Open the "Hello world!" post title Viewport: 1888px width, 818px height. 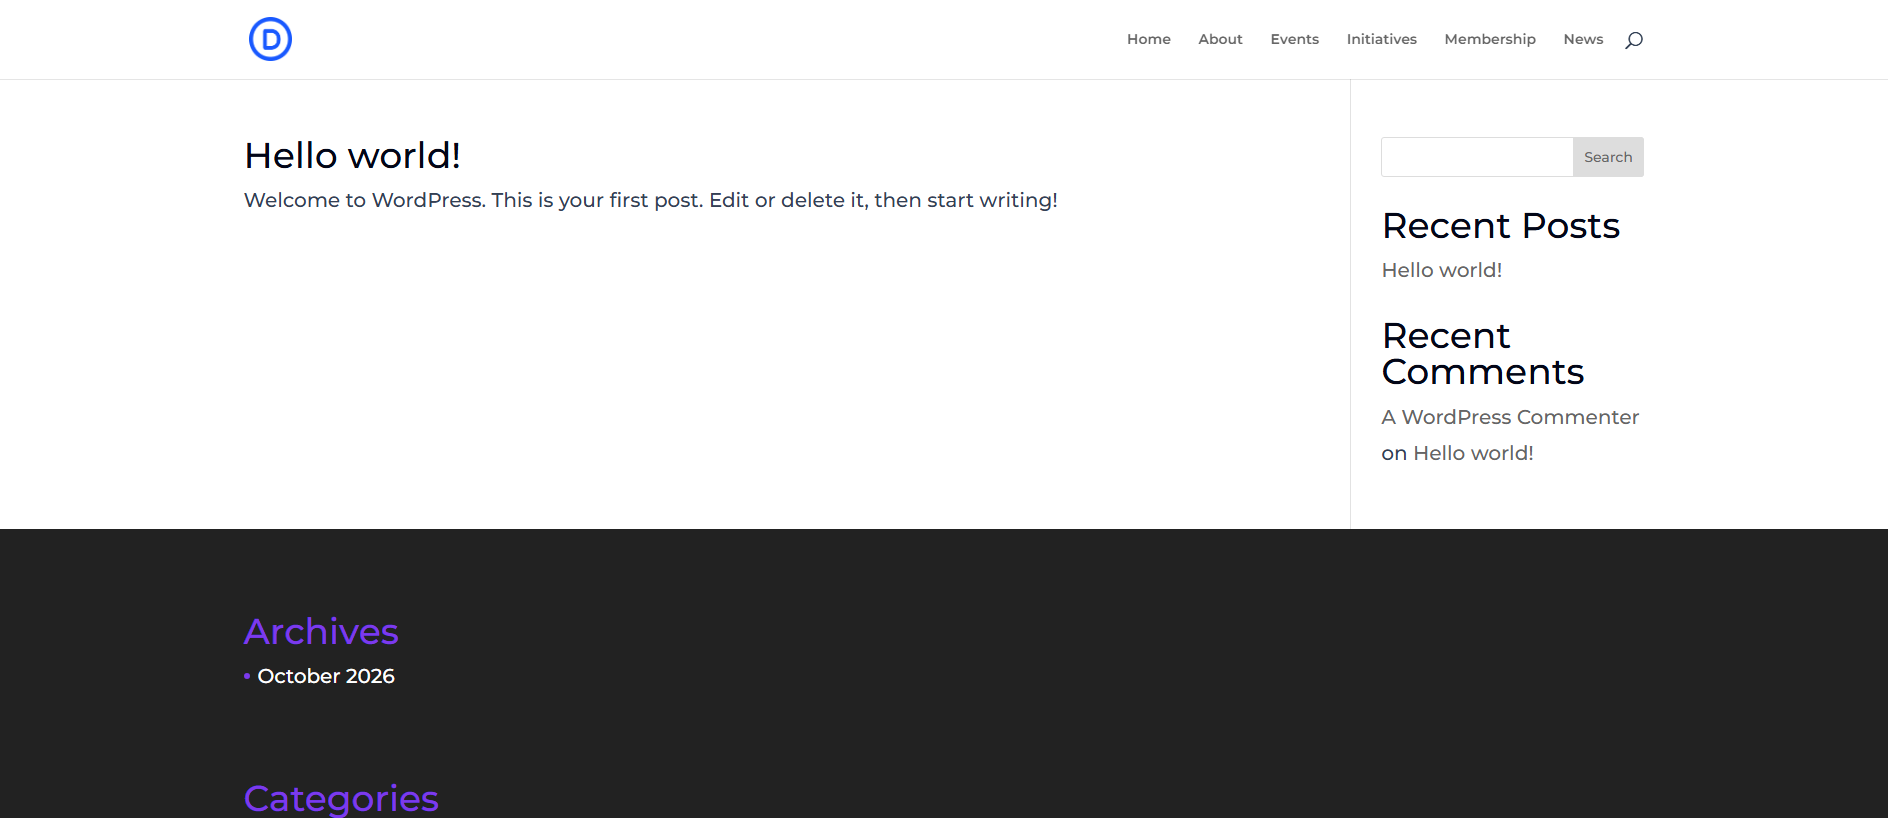tap(352, 156)
